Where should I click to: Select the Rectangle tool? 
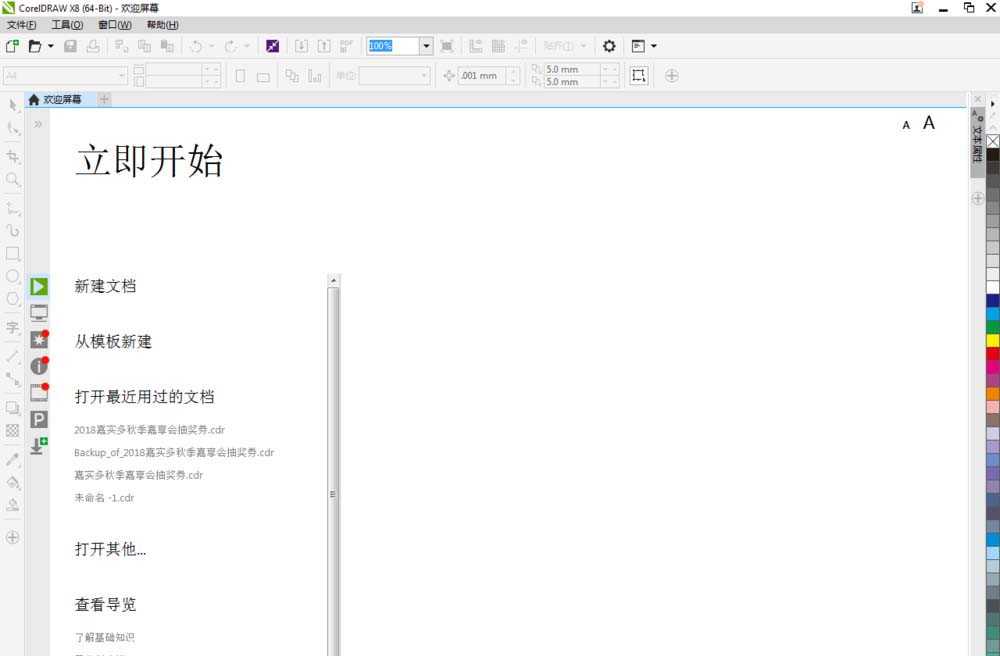click(x=13, y=253)
